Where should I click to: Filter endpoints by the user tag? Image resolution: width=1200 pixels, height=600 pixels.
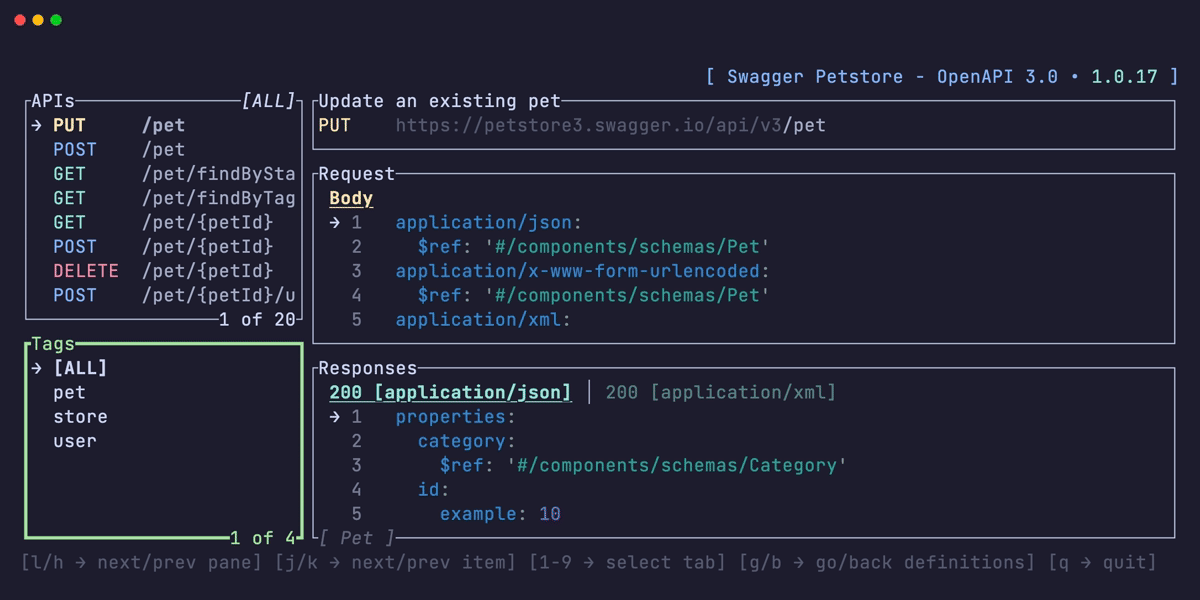74,440
